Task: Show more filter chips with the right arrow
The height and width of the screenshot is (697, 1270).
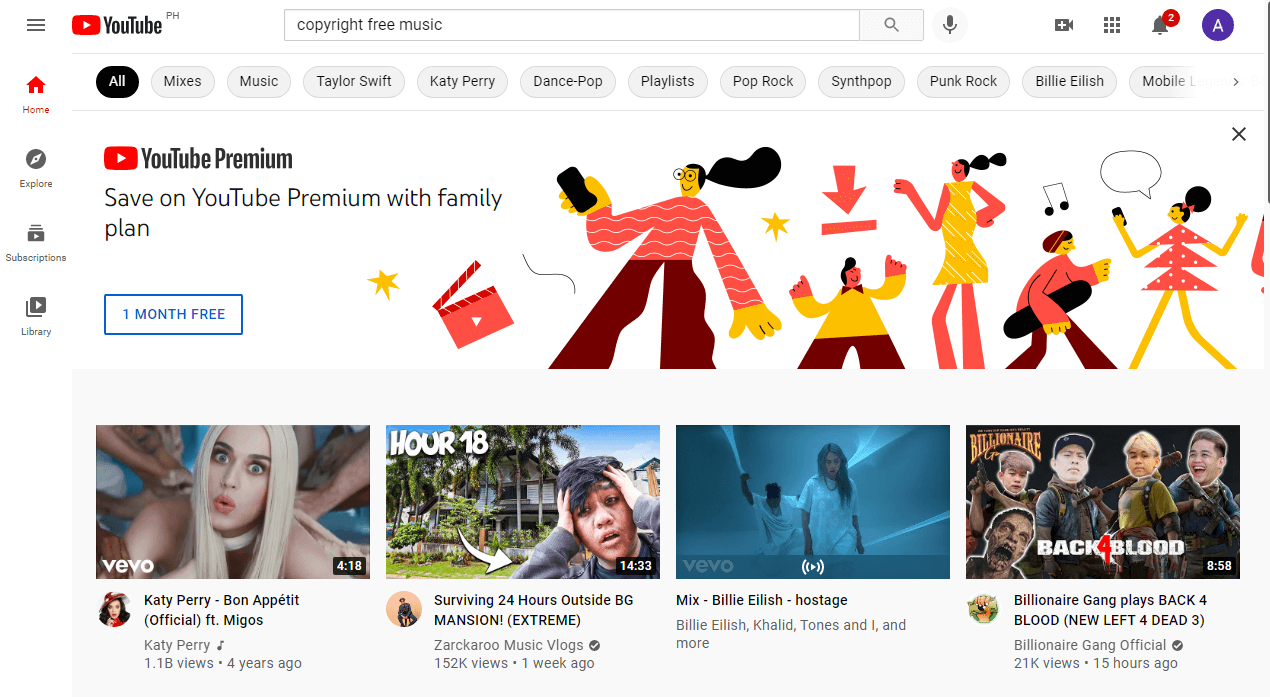Action: 1236,82
